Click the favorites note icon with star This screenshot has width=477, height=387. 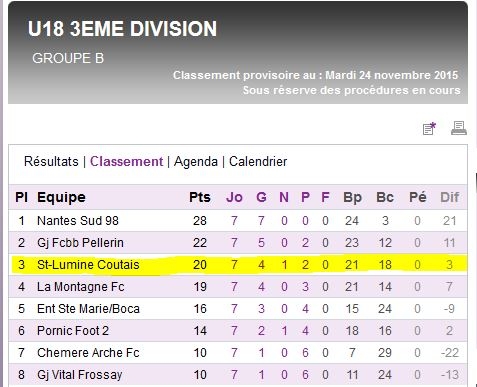(429, 128)
